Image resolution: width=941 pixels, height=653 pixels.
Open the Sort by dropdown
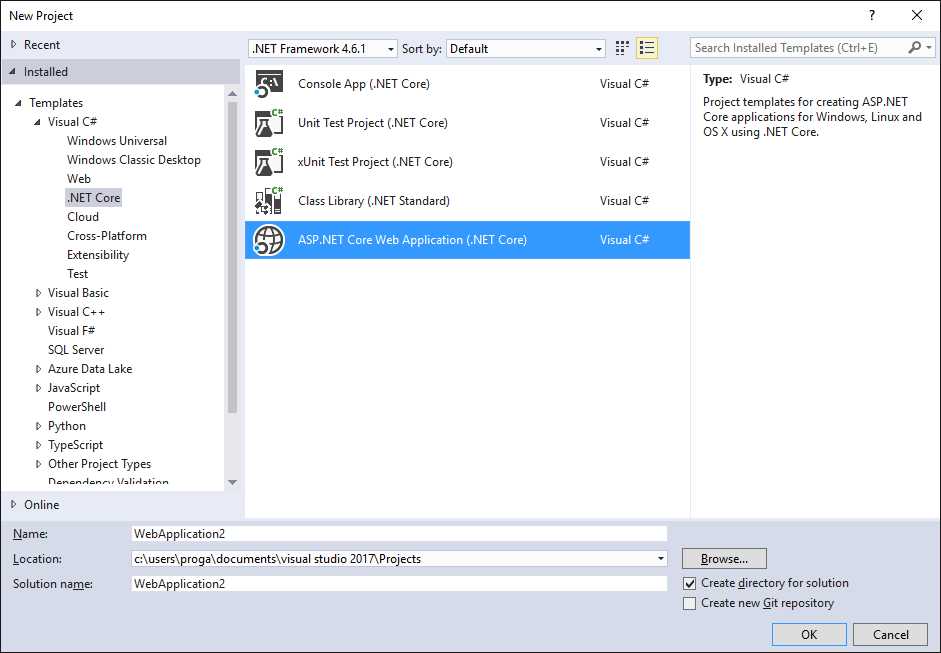tap(601, 48)
